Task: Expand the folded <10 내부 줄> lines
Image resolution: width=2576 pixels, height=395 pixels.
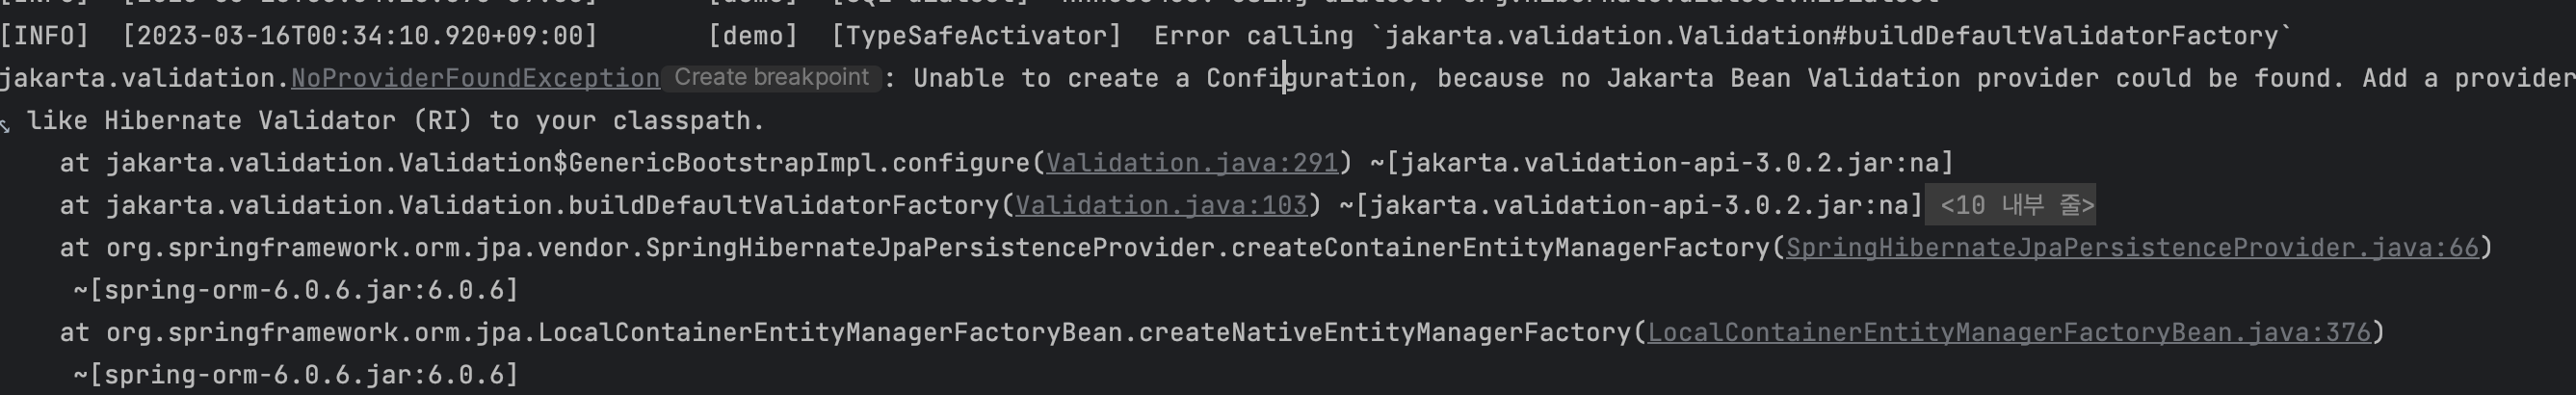Action: point(2011,205)
